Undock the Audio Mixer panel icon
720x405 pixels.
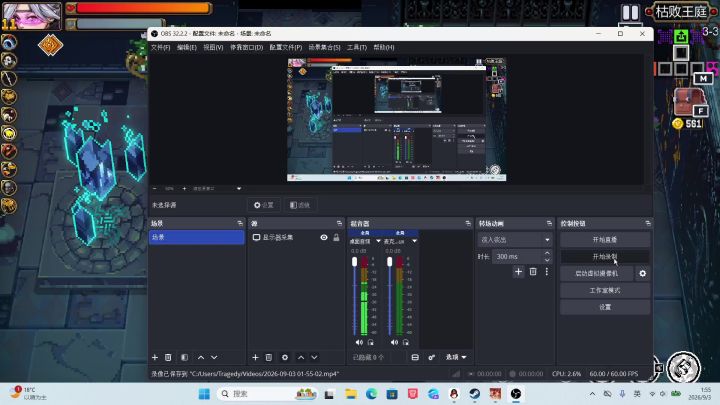(468, 223)
